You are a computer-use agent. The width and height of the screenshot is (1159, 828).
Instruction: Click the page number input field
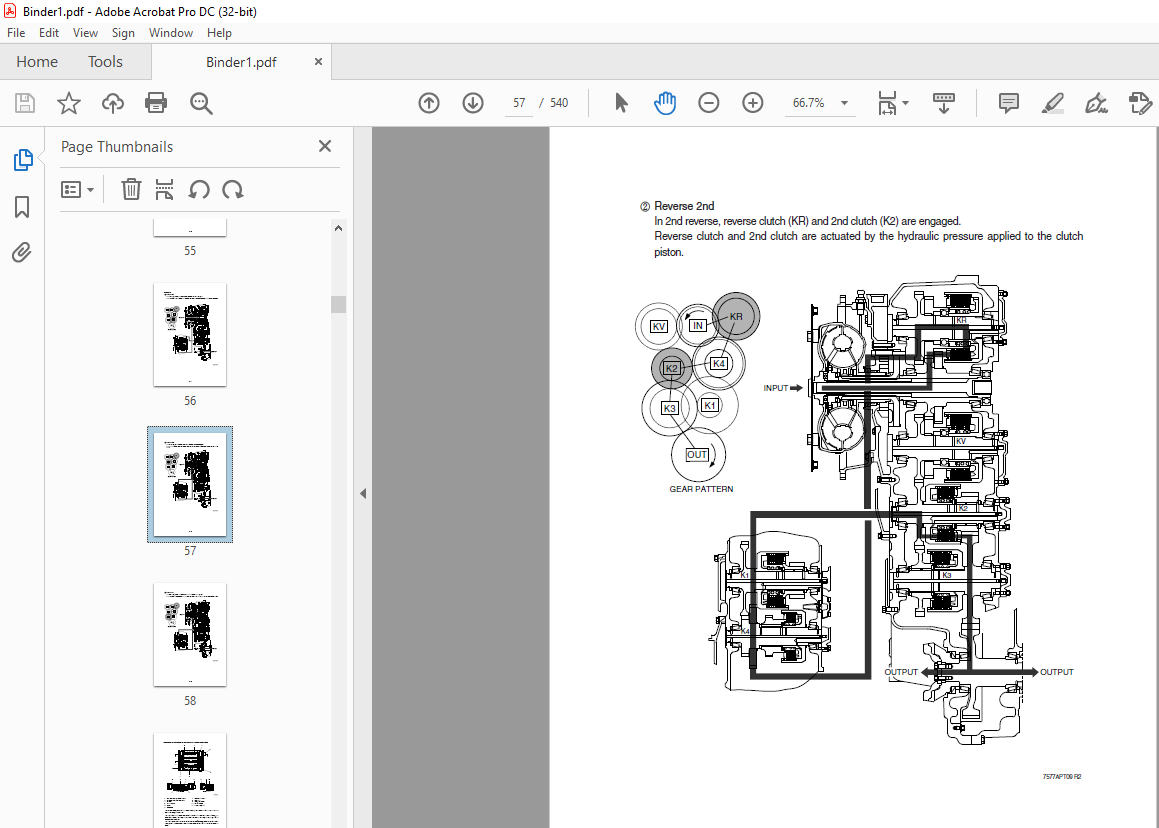[x=519, y=103]
